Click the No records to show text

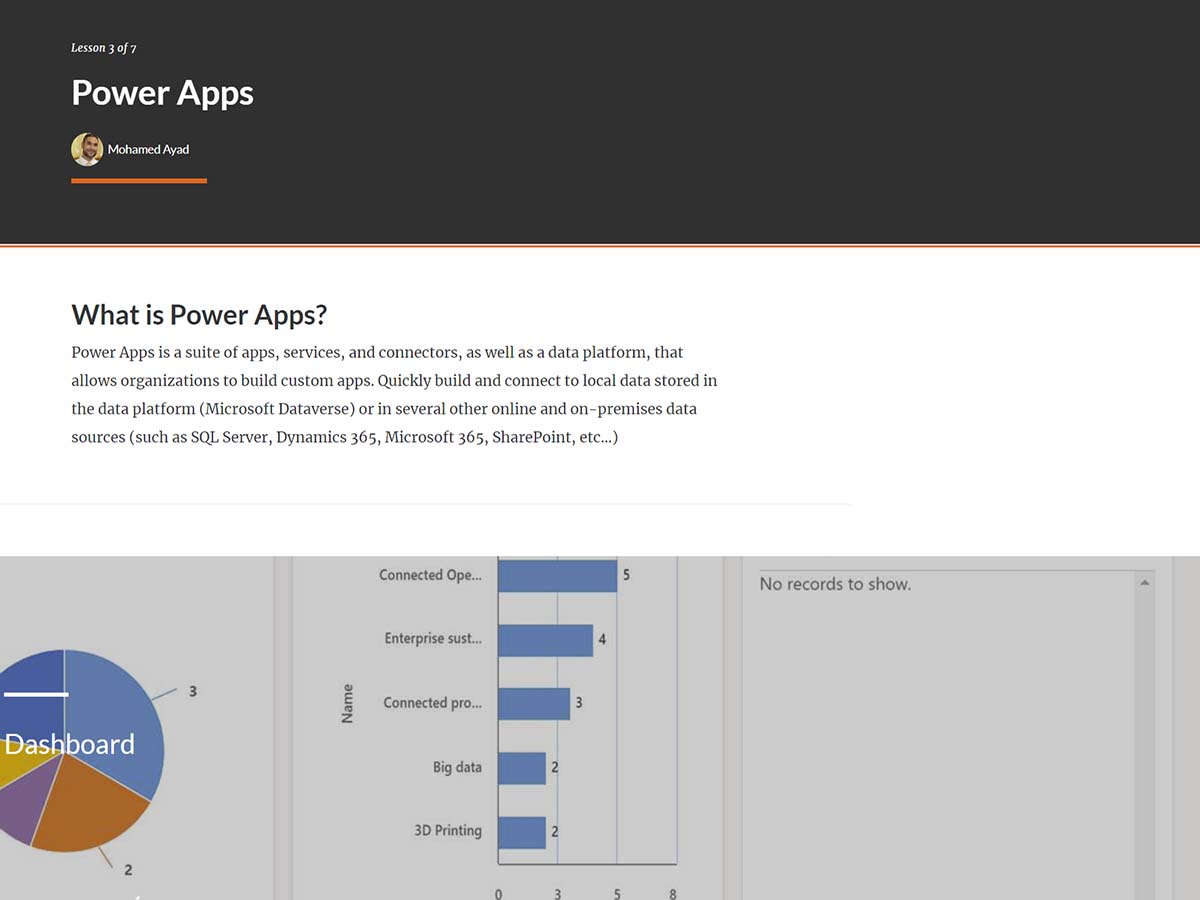click(835, 584)
